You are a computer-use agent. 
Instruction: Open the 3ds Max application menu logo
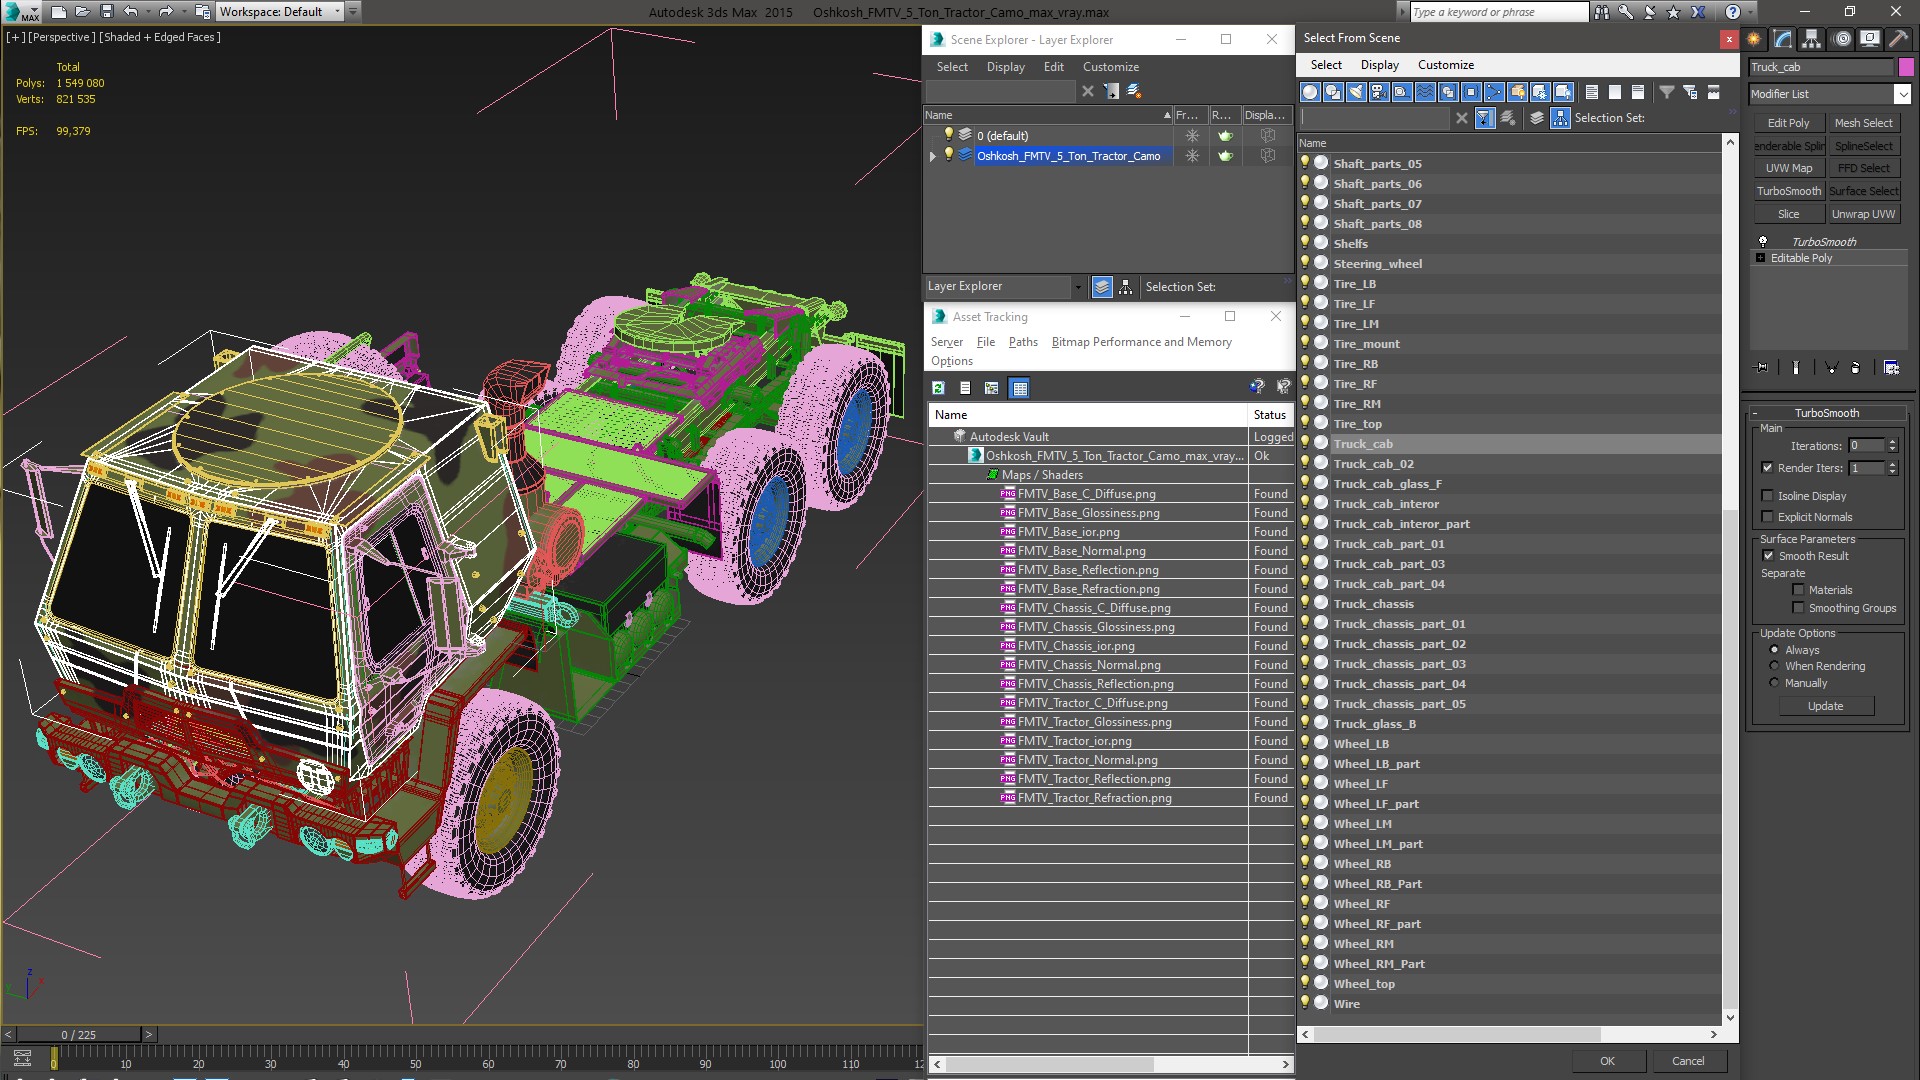click(20, 12)
